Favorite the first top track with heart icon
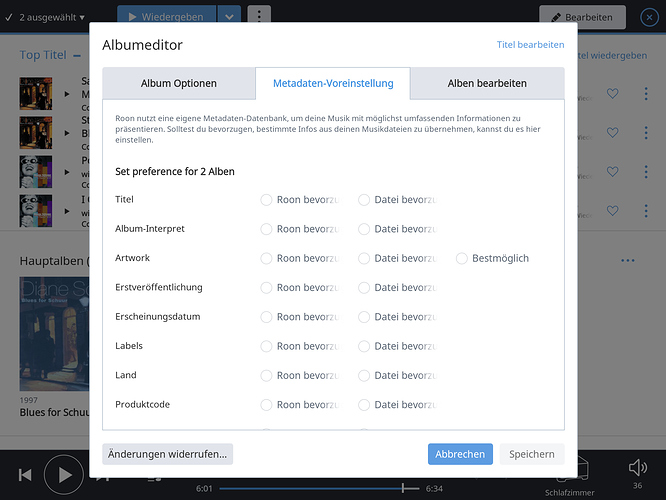The width and height of the screenshot is (666, 500). pos(612,93)
